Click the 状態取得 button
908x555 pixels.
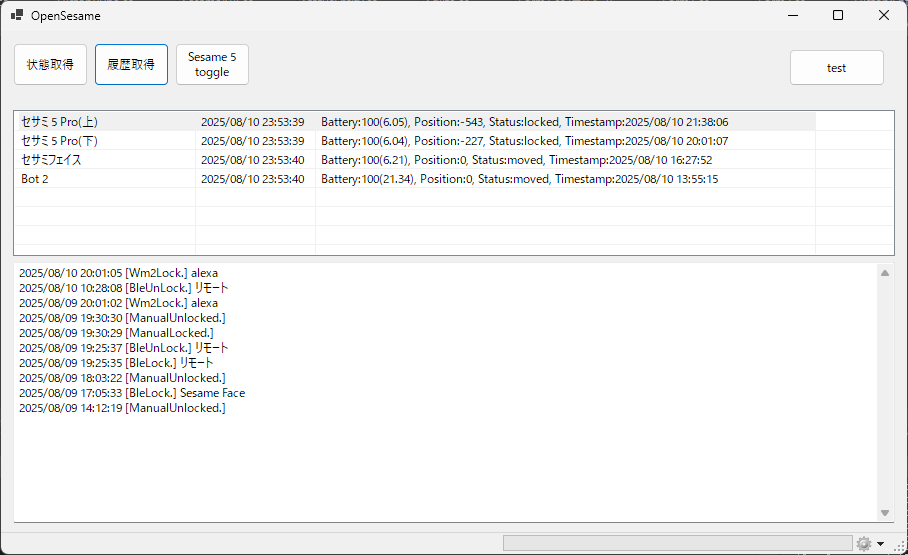[50, 64]
